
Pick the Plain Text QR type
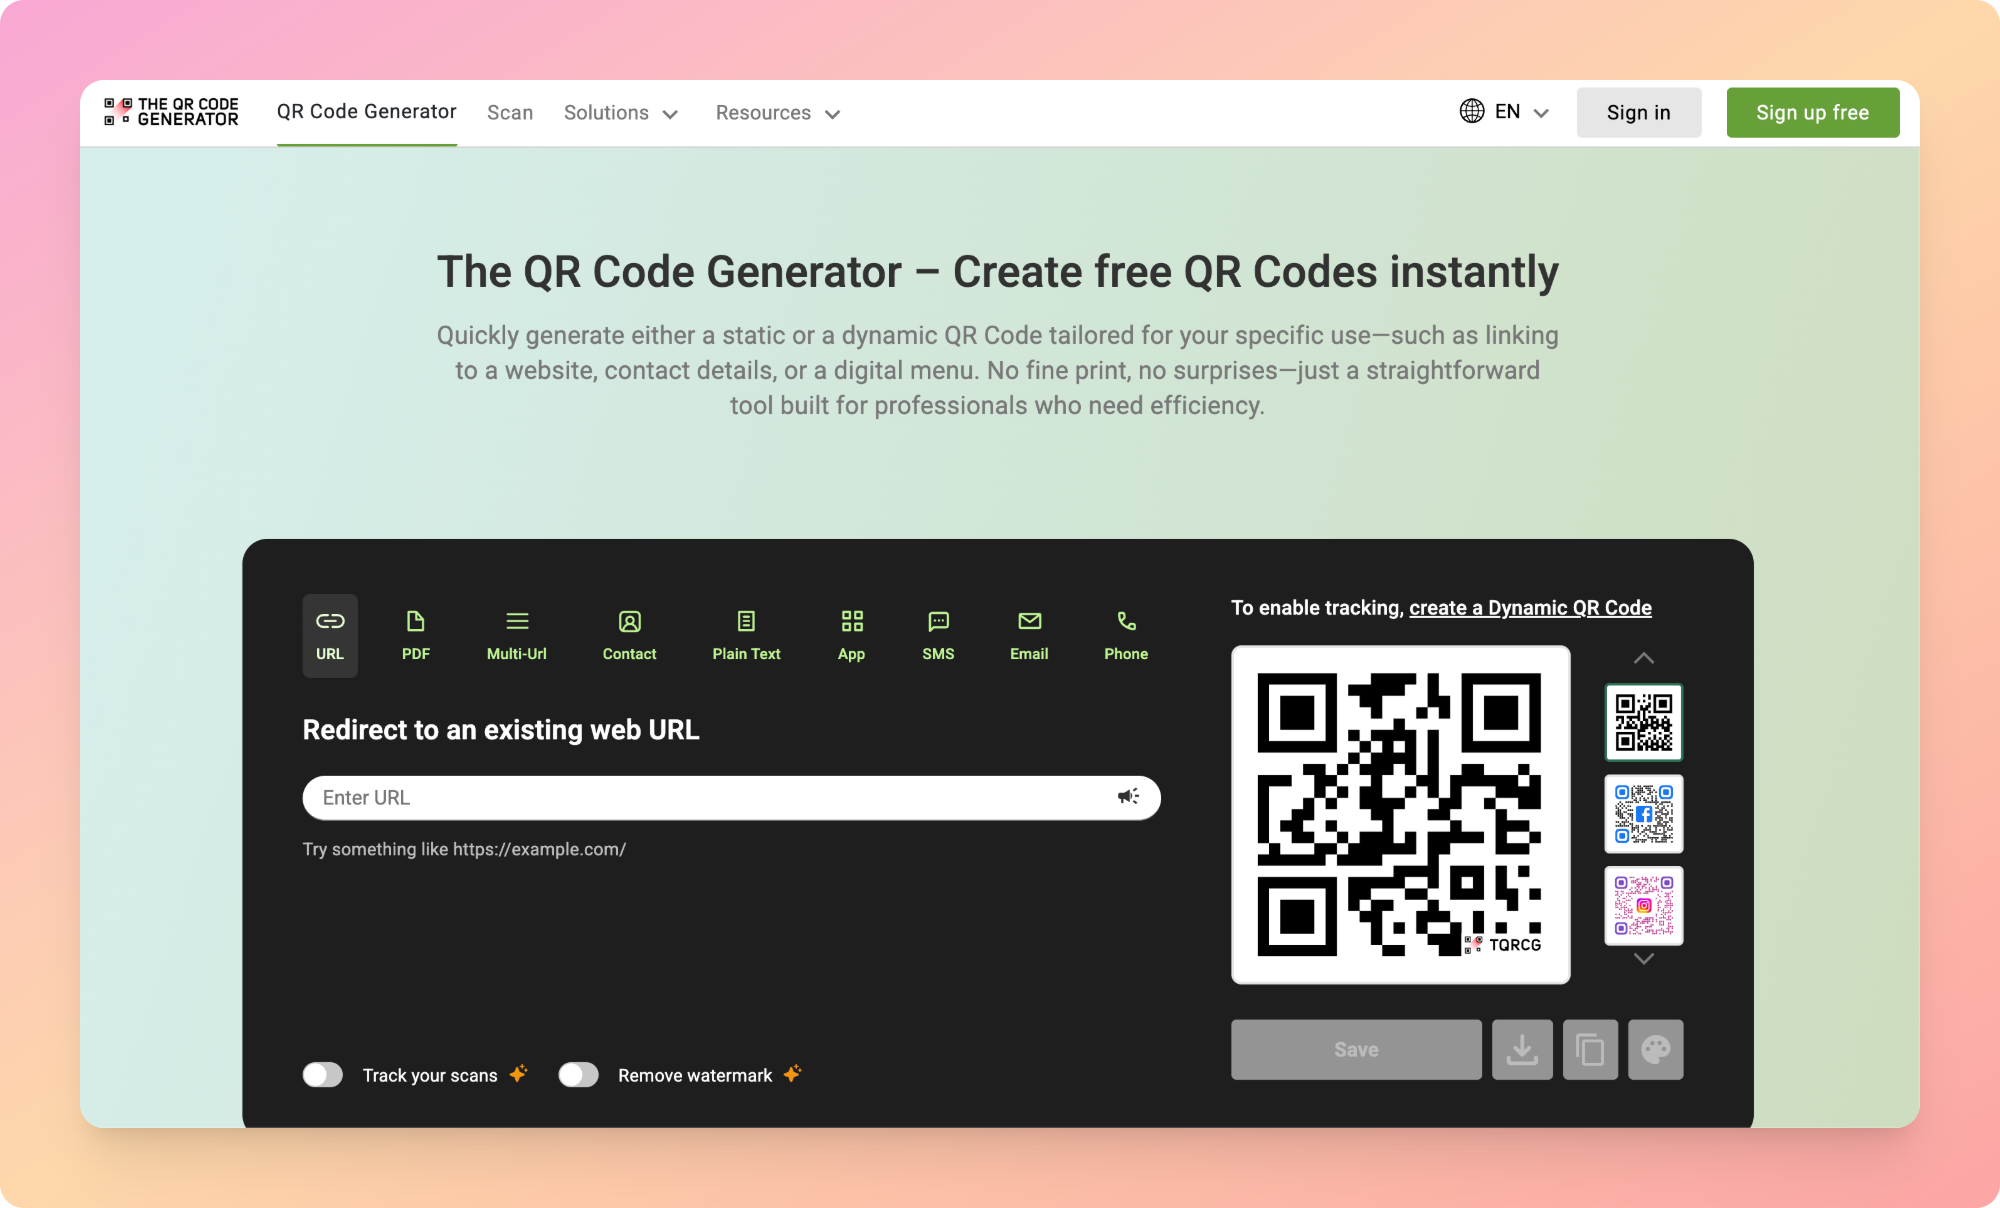point(747,636)
